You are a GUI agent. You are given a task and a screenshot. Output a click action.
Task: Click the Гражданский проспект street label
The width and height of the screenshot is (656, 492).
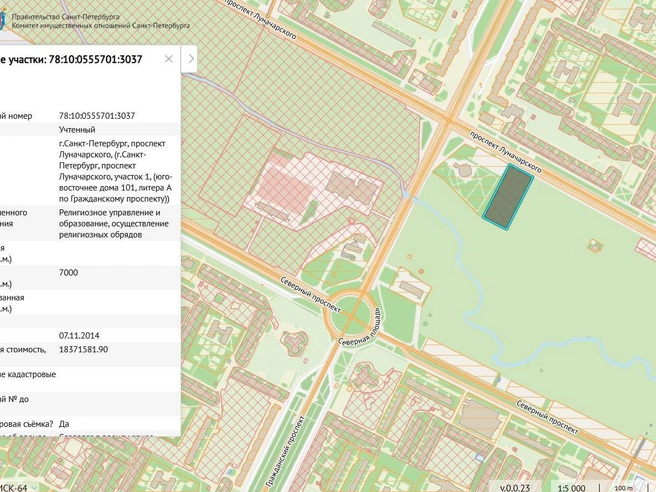[x=284, y=452]
